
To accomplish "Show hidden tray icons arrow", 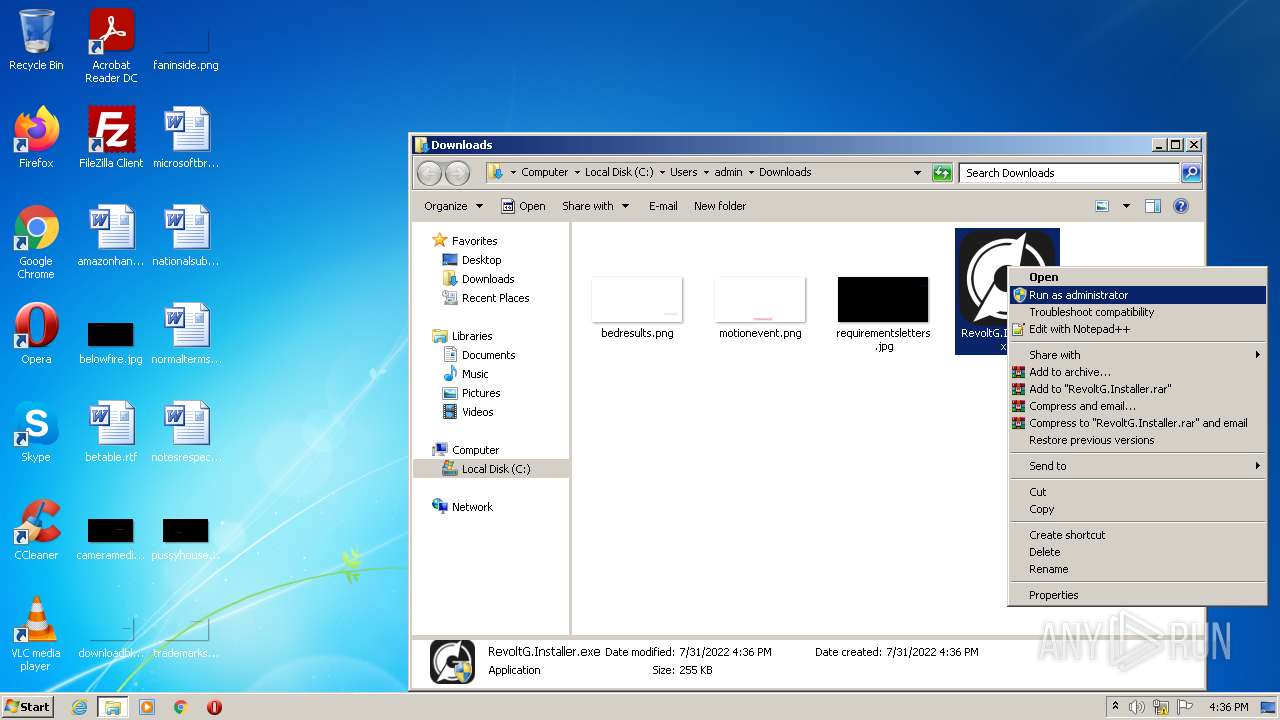I will (1114, 707).
